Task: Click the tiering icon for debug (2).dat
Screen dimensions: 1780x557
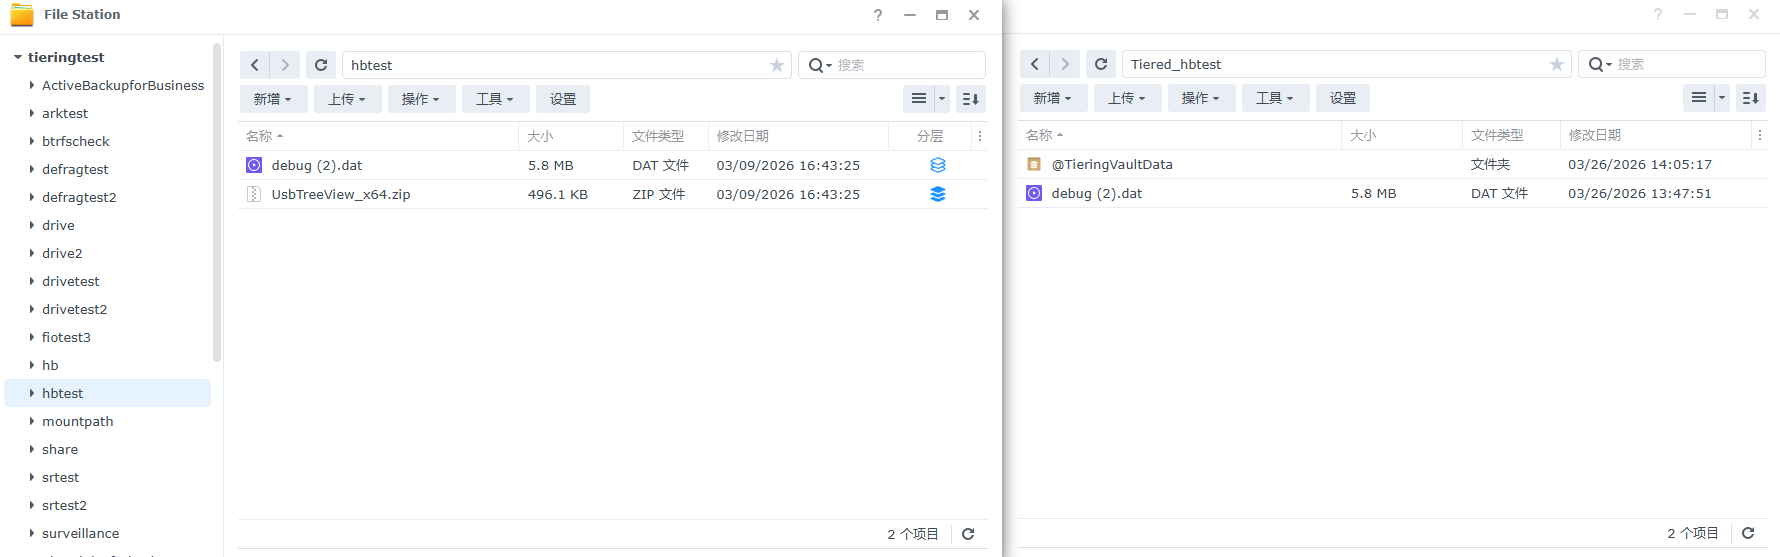Action: tap(937, 165)
